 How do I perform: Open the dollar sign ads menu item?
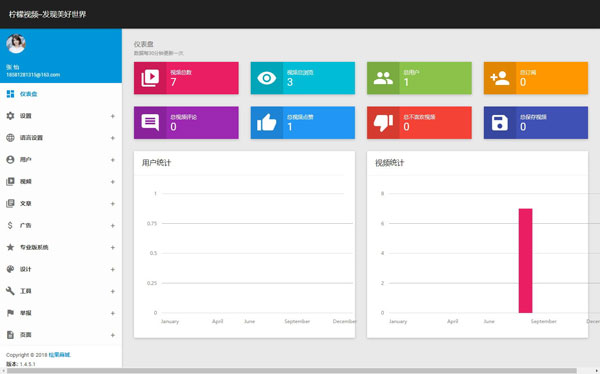(61, 225)
